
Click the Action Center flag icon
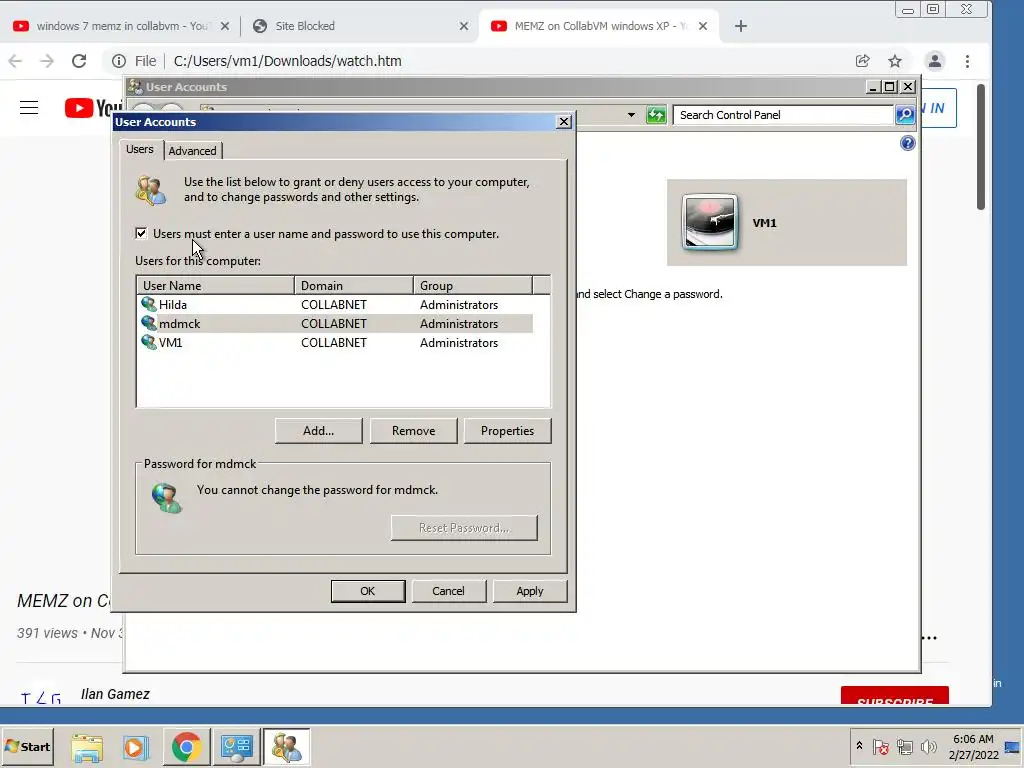[x=880, y=746]
